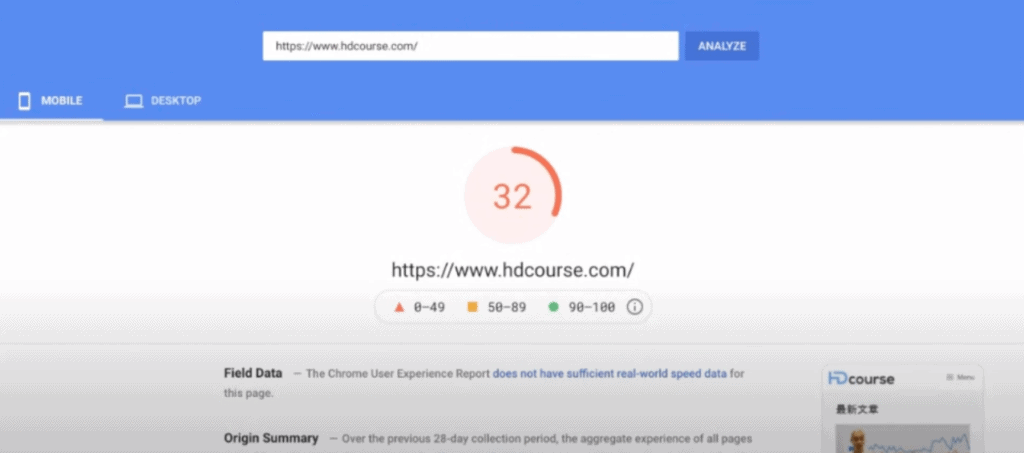
Task: Click the score gauge showing 32
Action: coord(513,195)
